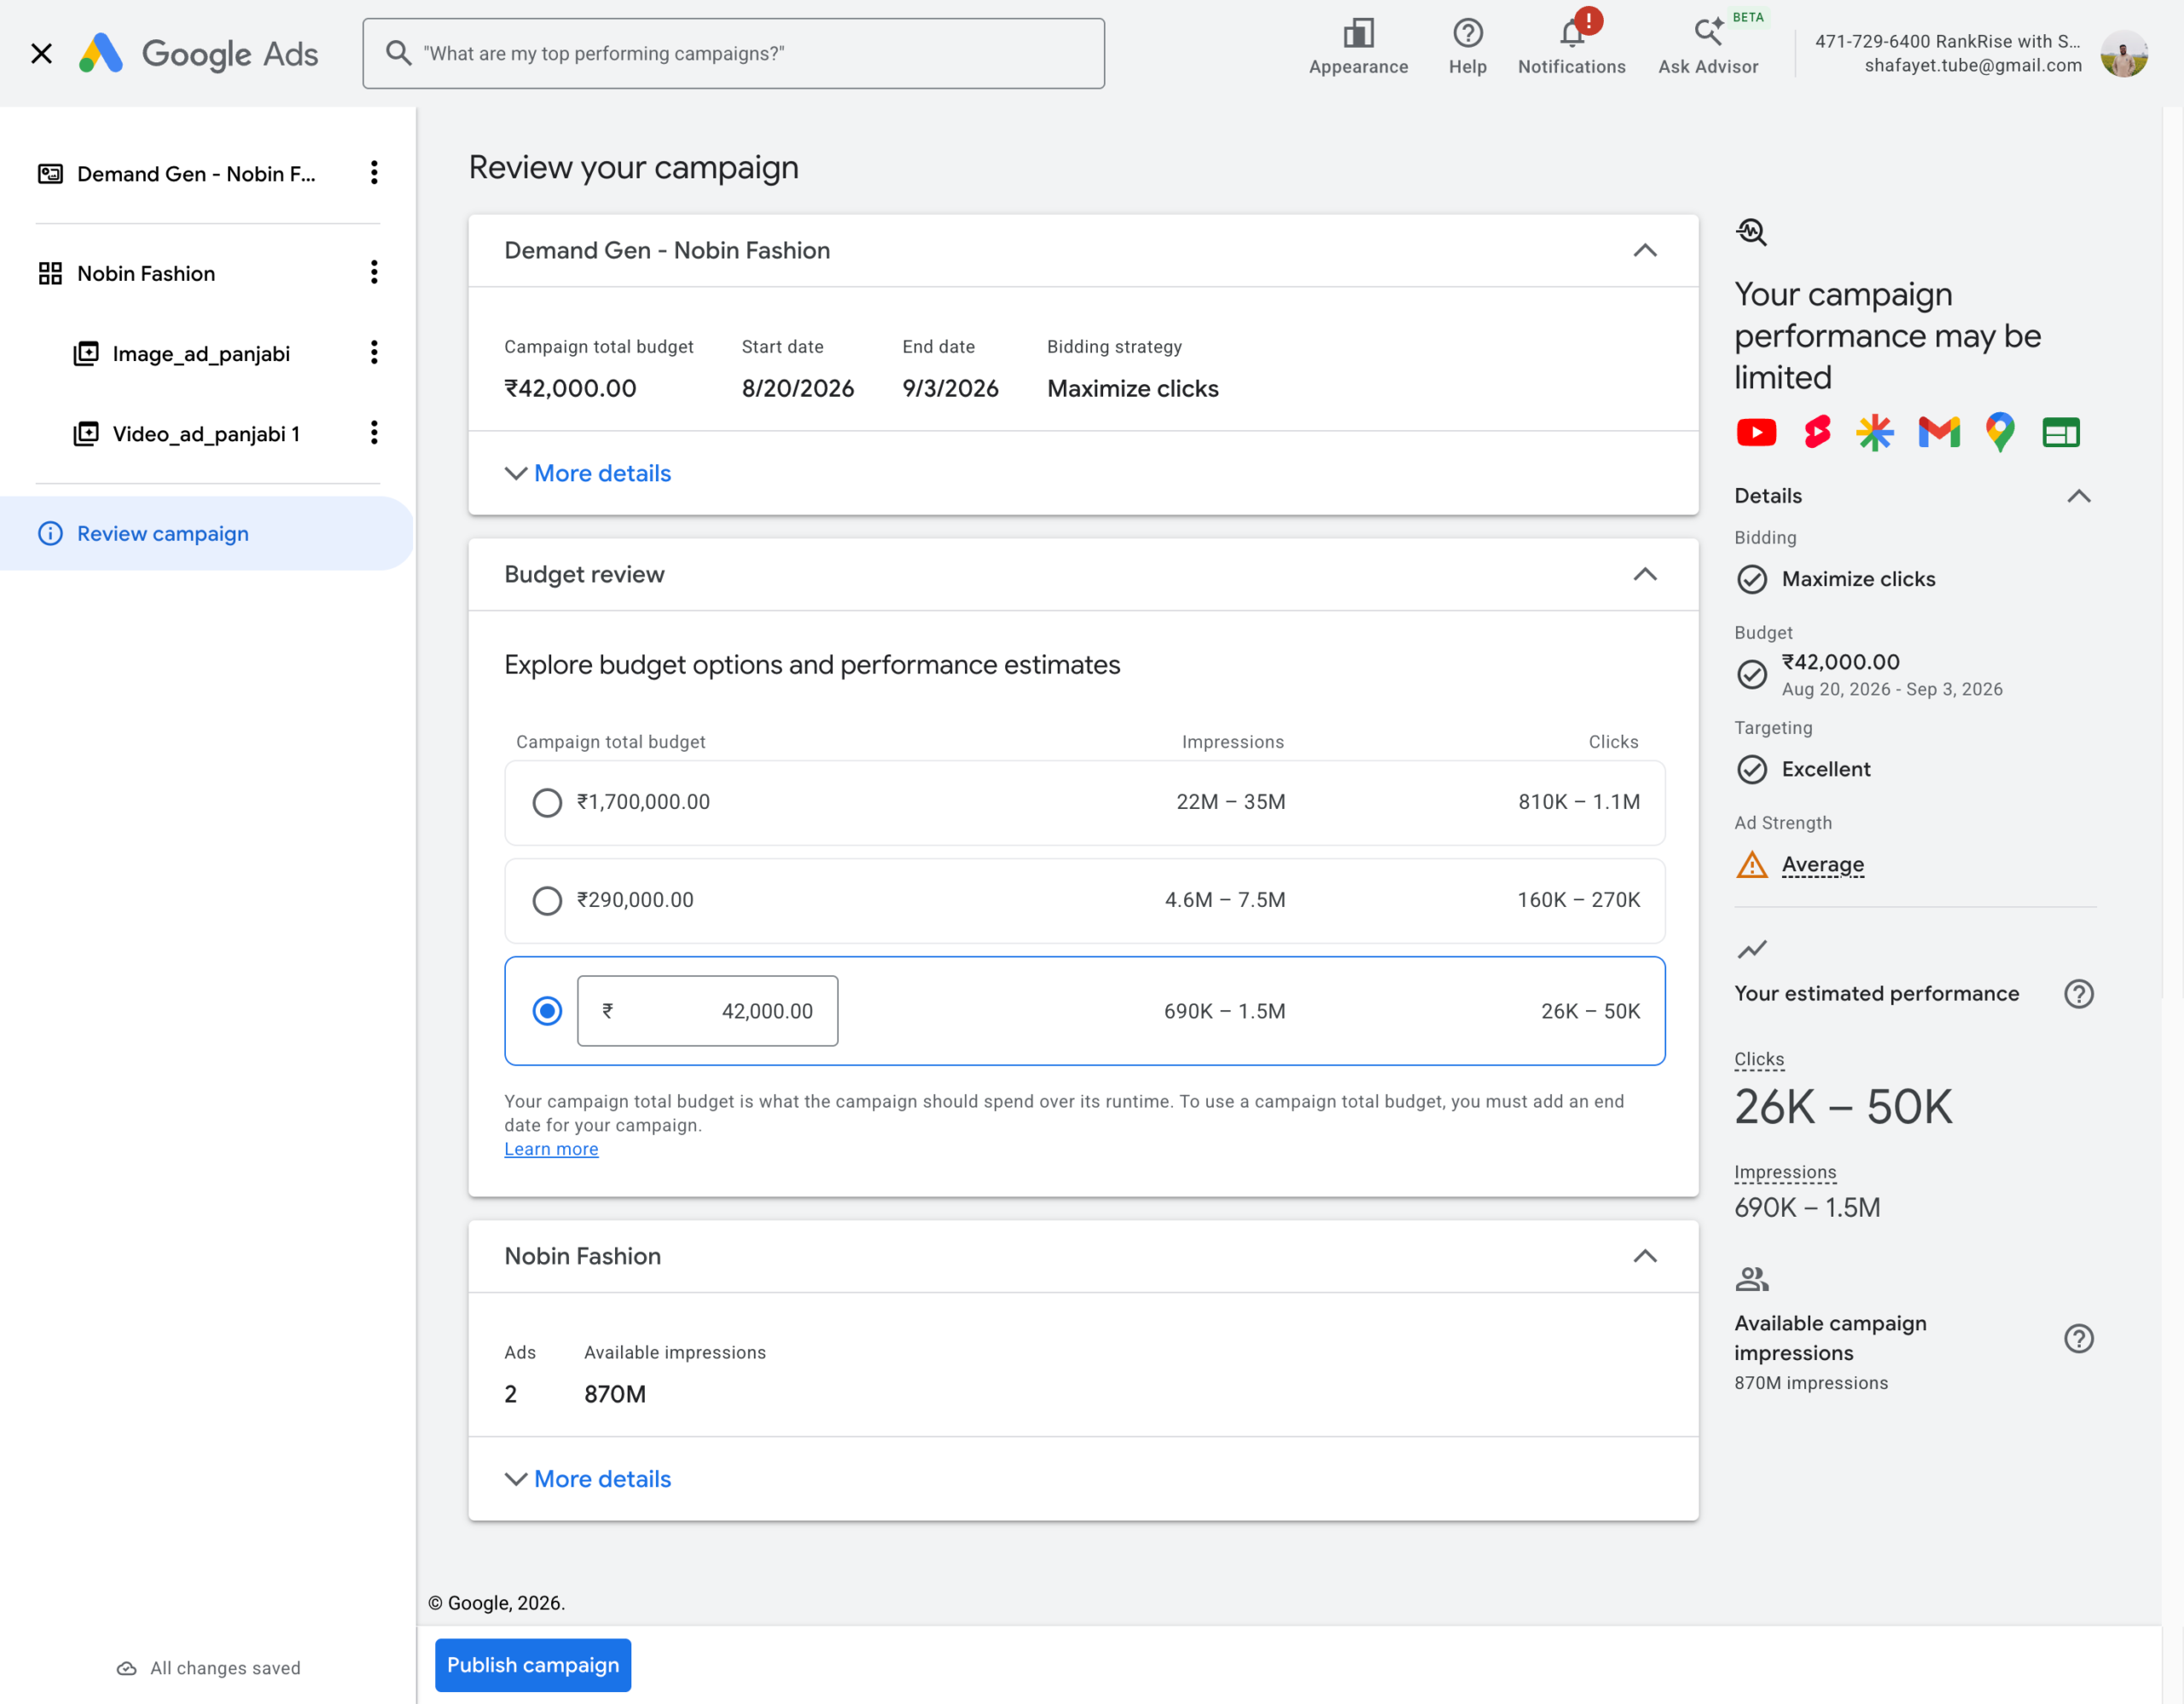
Task: Close the campaign editor with X icon
Action: pos(41,53)
